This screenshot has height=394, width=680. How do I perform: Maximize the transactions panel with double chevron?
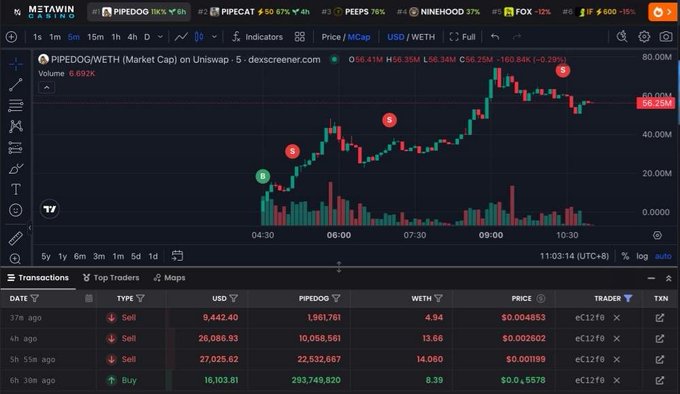coord(669,278)
